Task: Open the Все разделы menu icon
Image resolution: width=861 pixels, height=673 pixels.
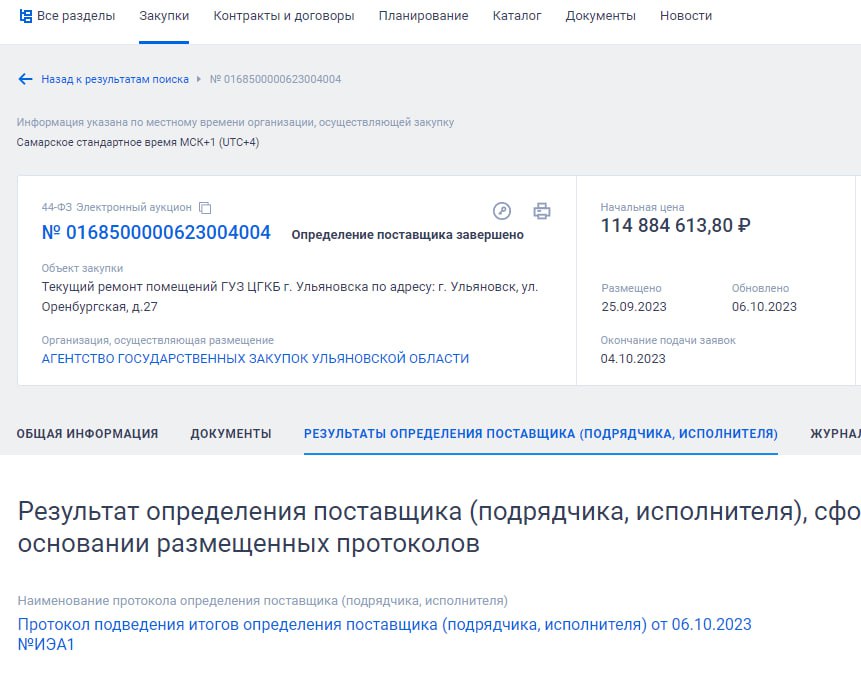Action: point(26,16)
